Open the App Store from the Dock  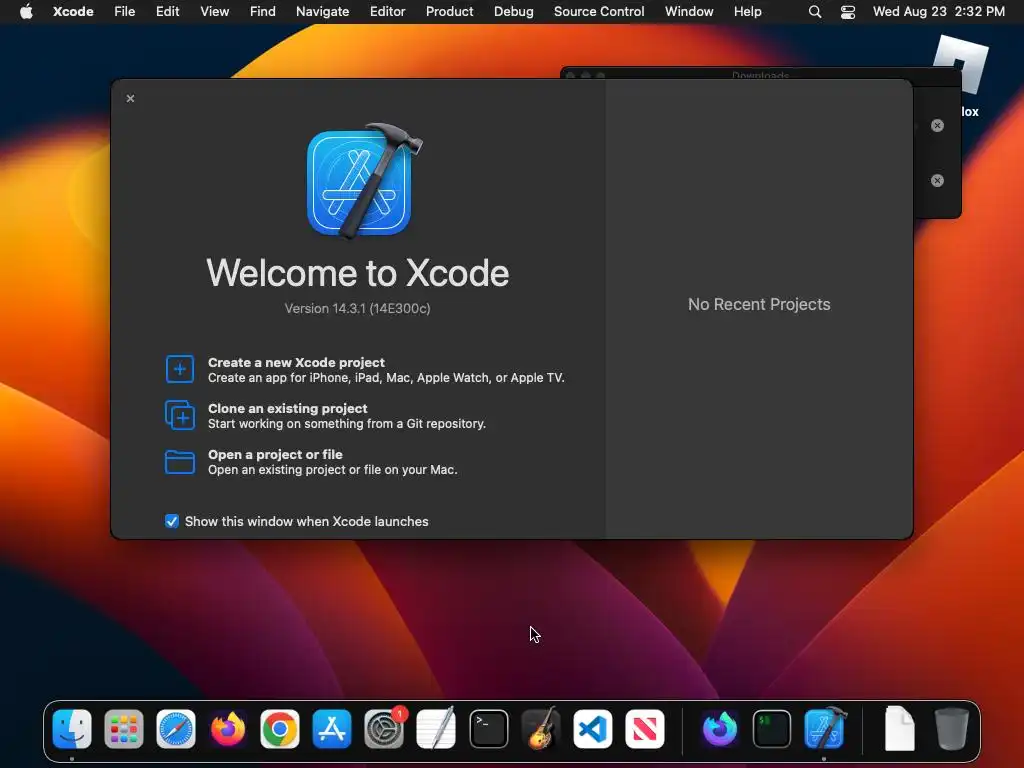click(332, 728)
